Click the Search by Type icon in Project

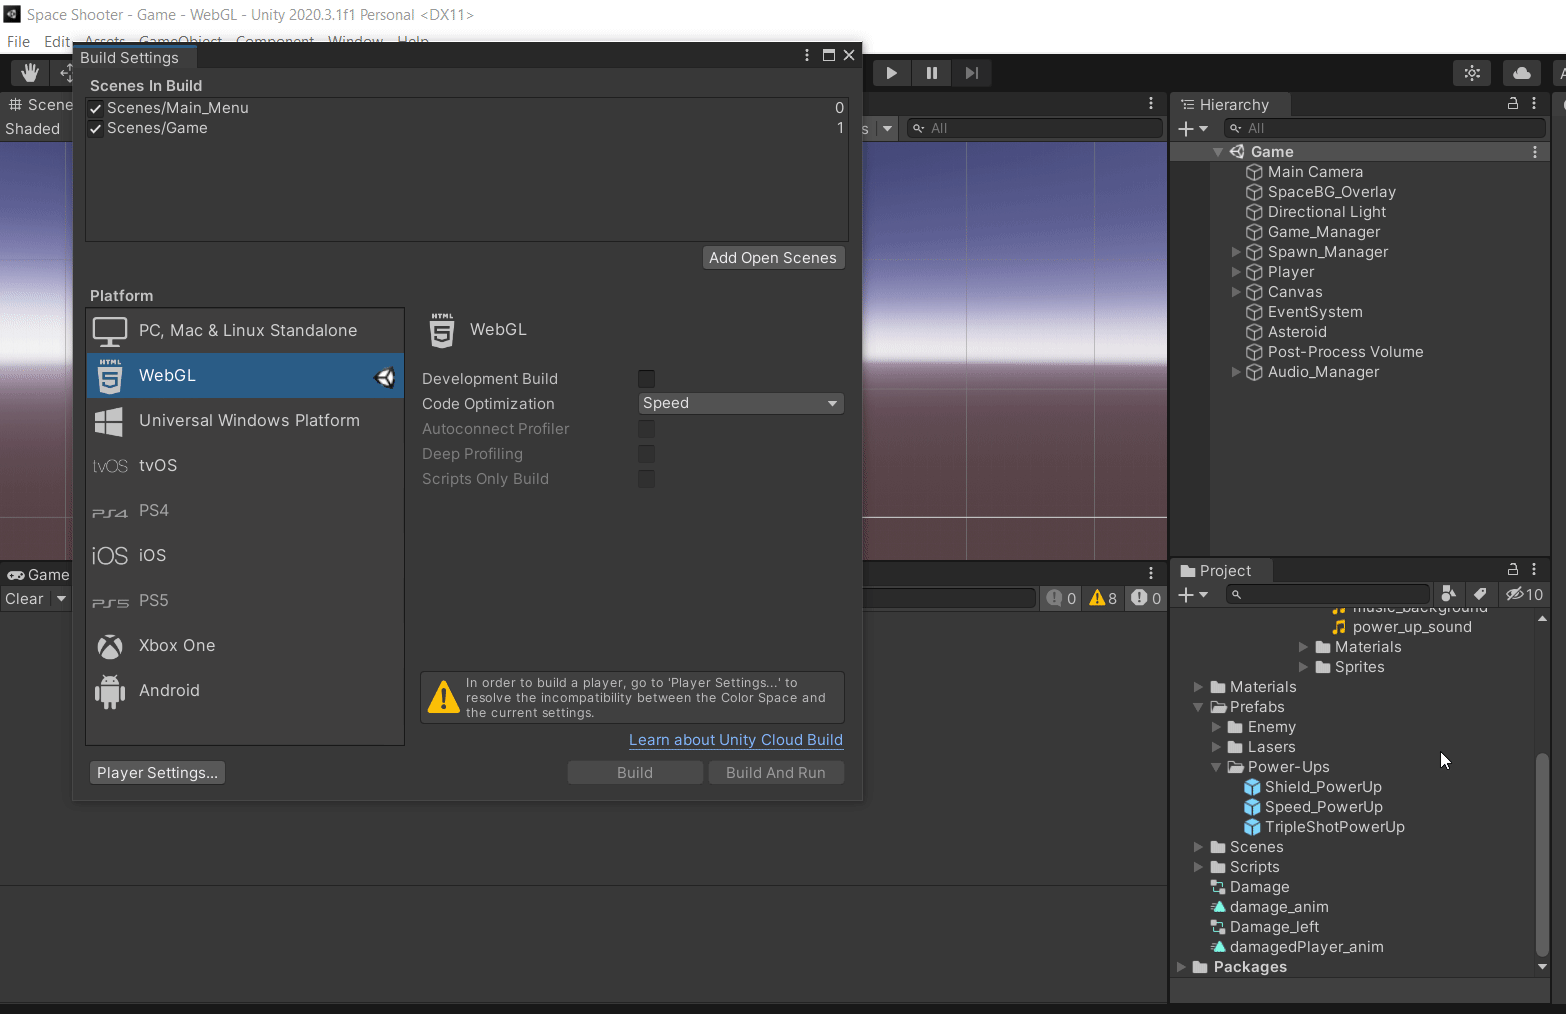[1448, 594]
